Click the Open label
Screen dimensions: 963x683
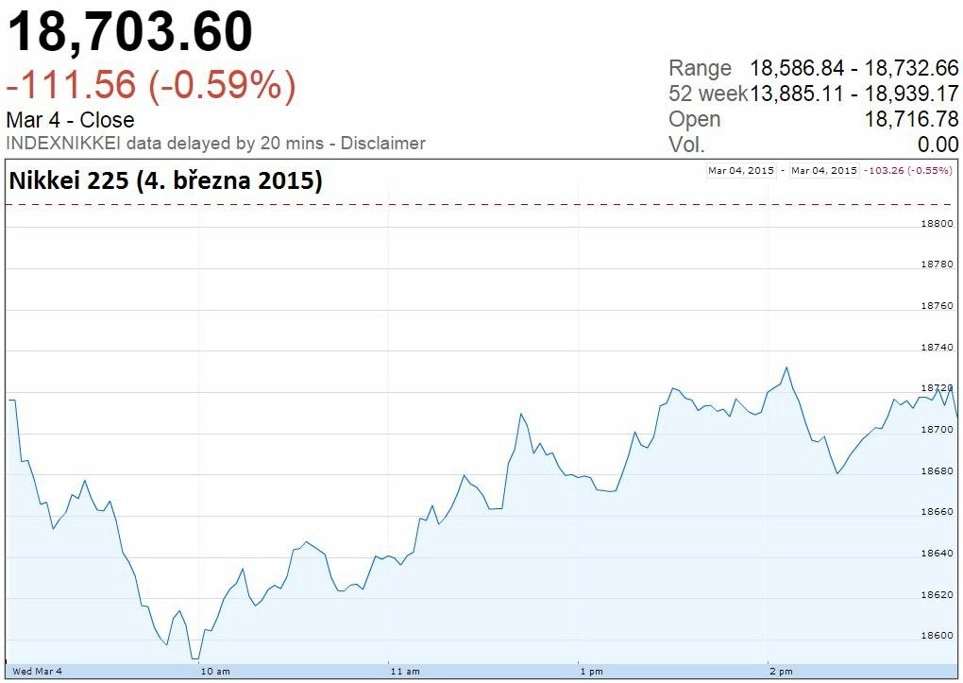pyautogui.click(x=695, y=119)
